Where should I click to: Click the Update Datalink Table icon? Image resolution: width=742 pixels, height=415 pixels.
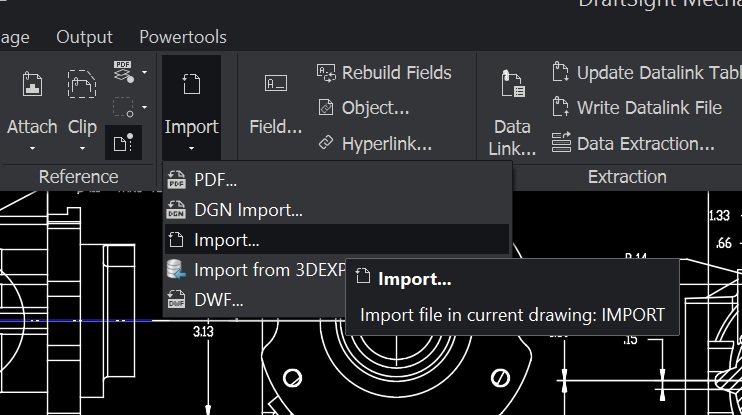(x=560, y=72)
